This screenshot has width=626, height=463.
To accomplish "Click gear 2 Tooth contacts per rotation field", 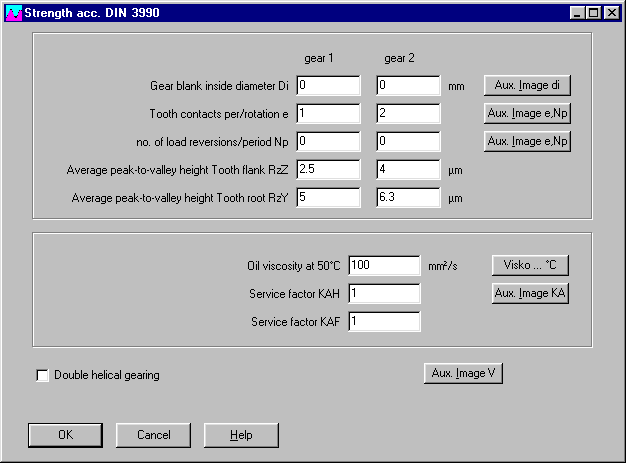I will point(408,114).
